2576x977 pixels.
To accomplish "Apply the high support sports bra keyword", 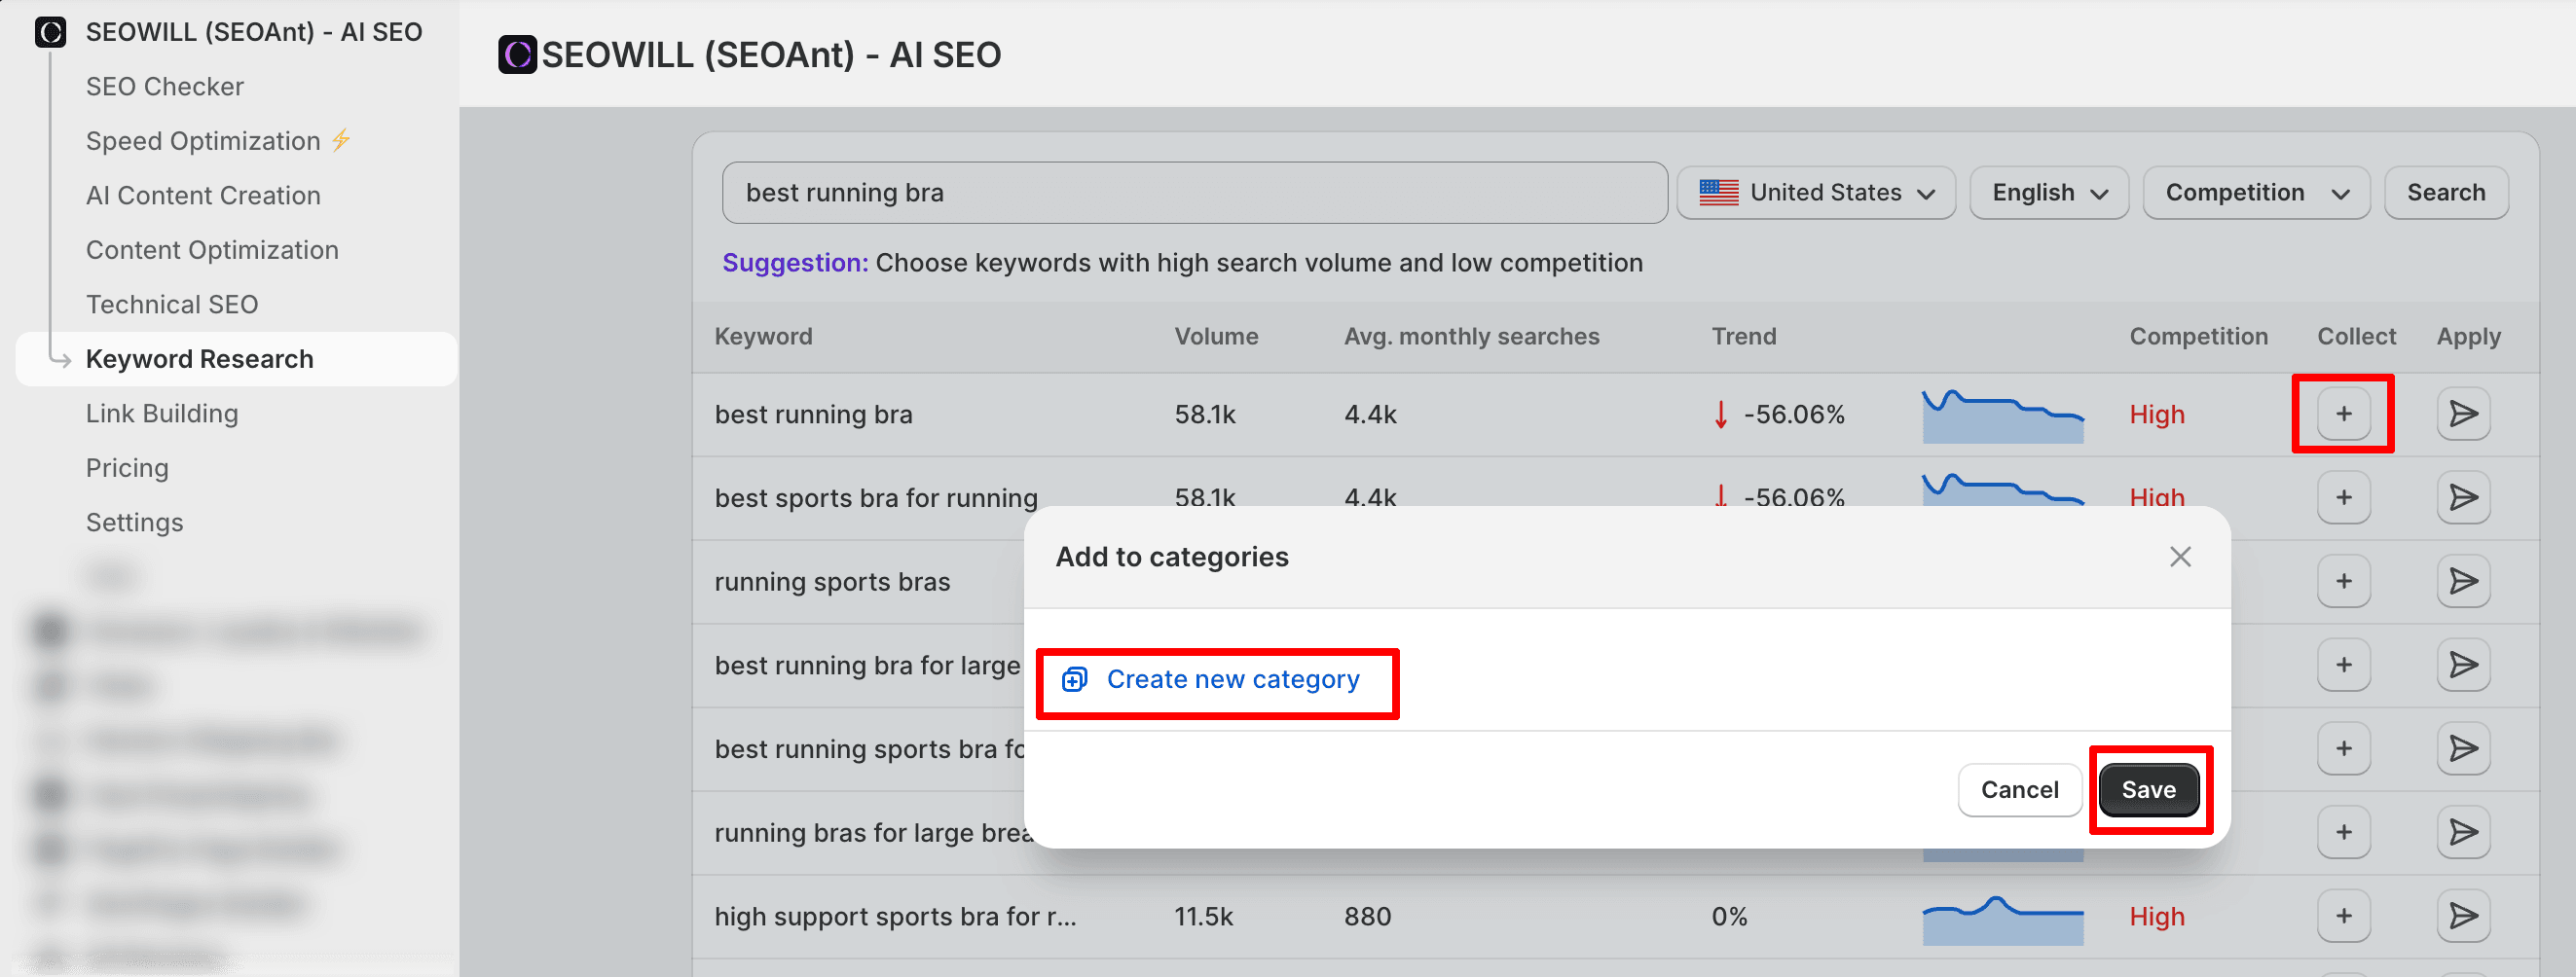I will tap(2462, 916).
